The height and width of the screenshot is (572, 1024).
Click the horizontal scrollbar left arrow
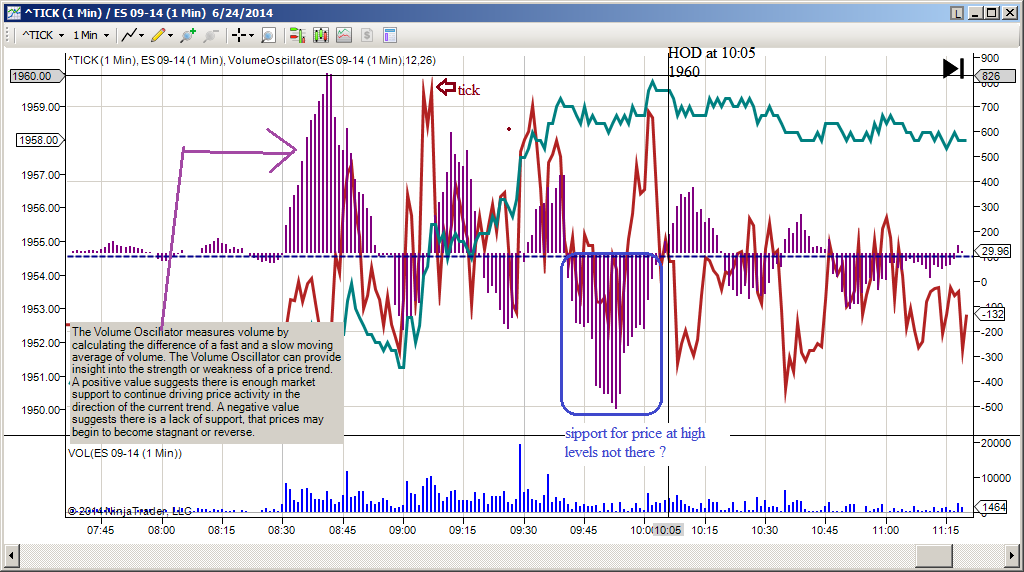[10, 556]
